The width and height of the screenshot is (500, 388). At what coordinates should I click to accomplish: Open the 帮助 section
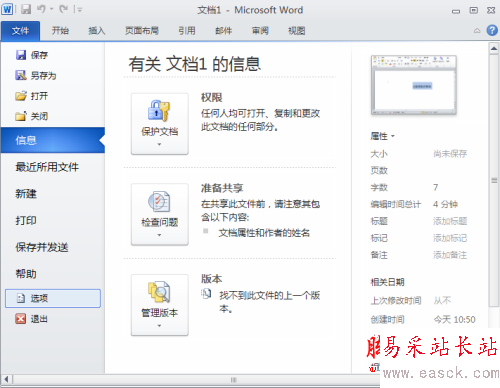(x=26, y=274)
